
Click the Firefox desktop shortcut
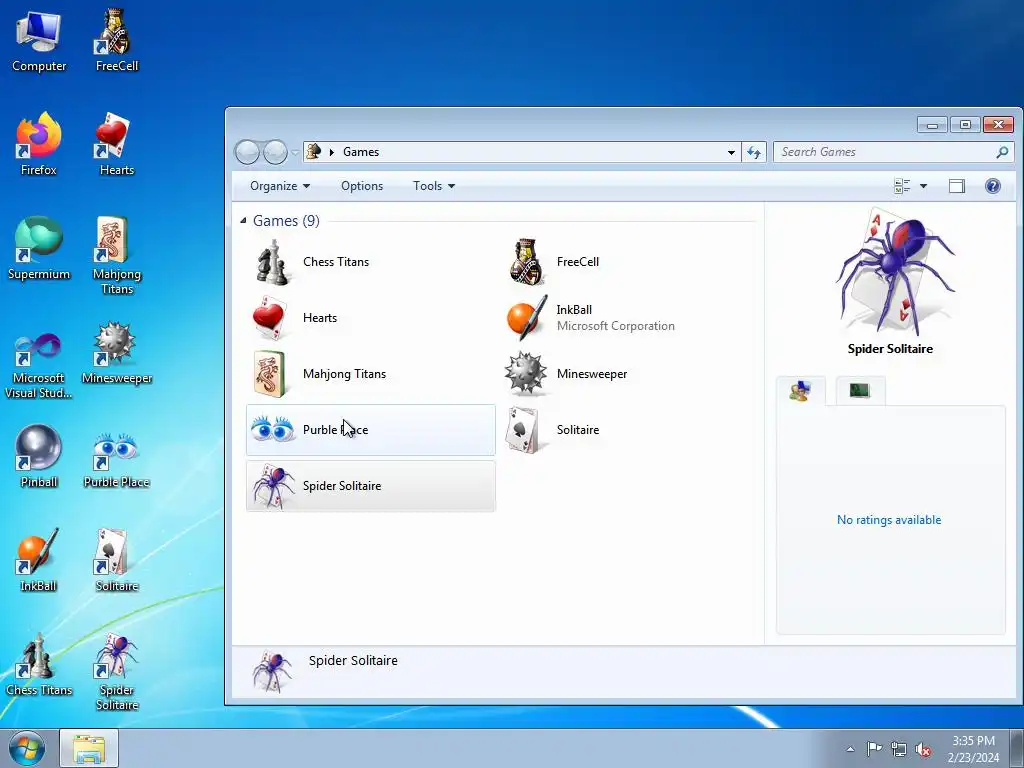coord(39,145)
